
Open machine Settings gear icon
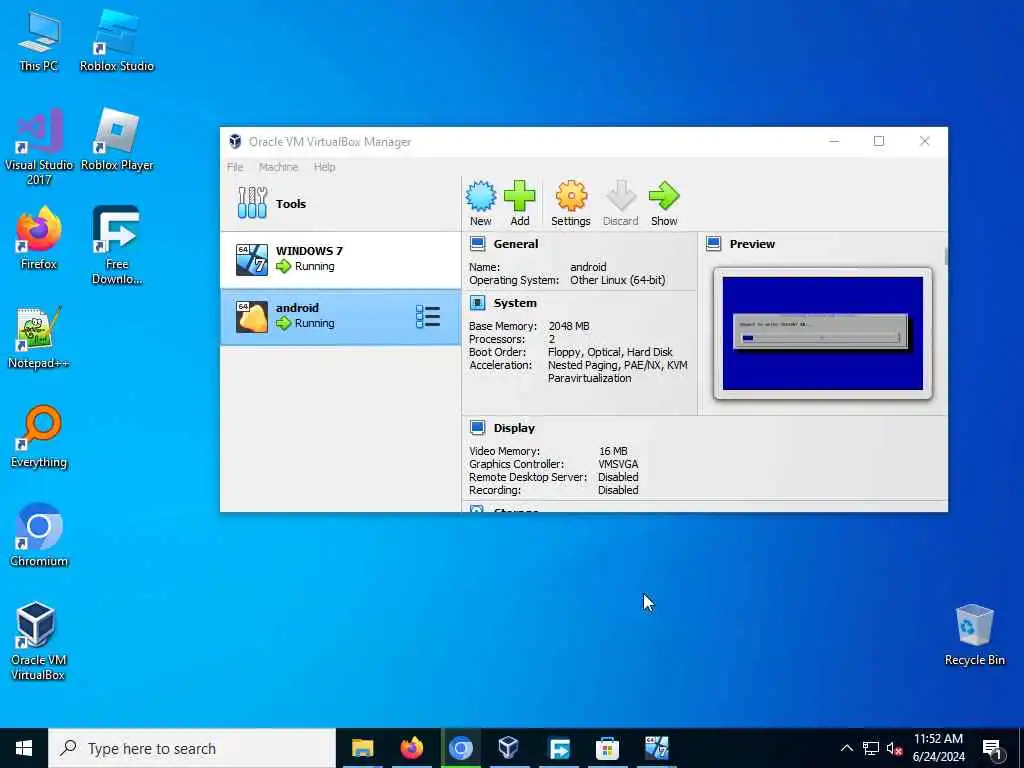click(571, 196)
